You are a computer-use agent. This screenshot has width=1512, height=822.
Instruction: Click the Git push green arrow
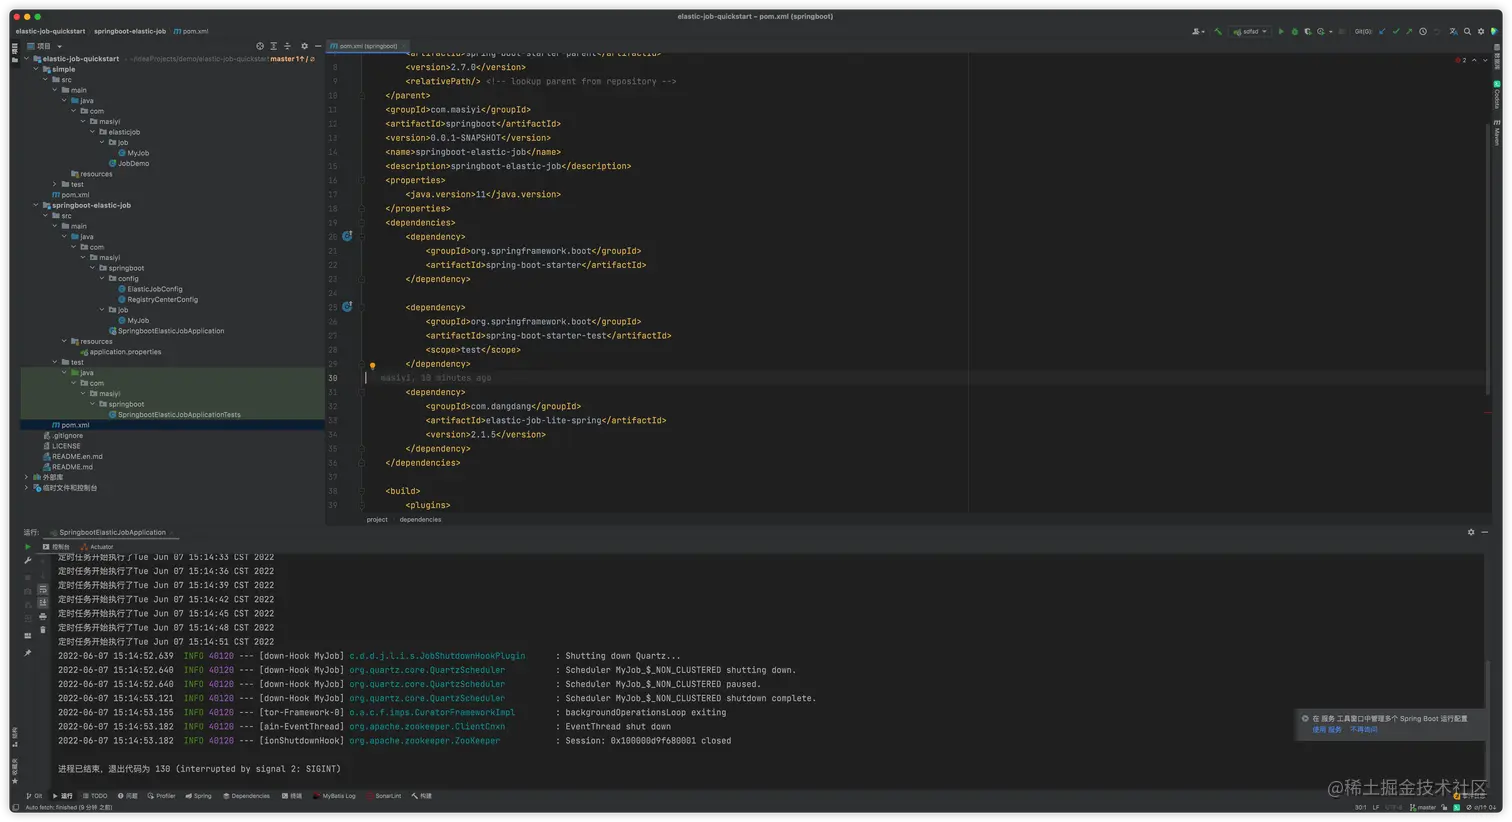click(x=1409, y=32)
